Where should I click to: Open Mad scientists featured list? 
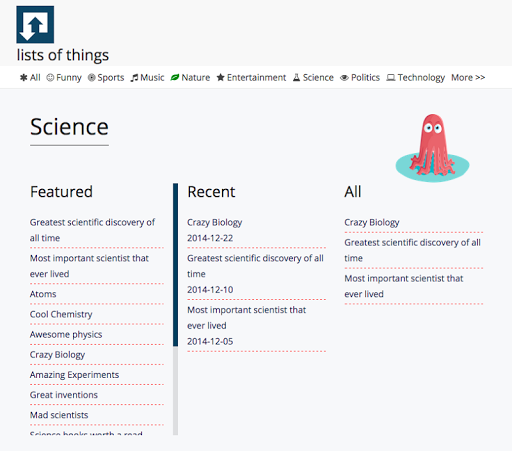pyautogui.click(x=59, y=415)
